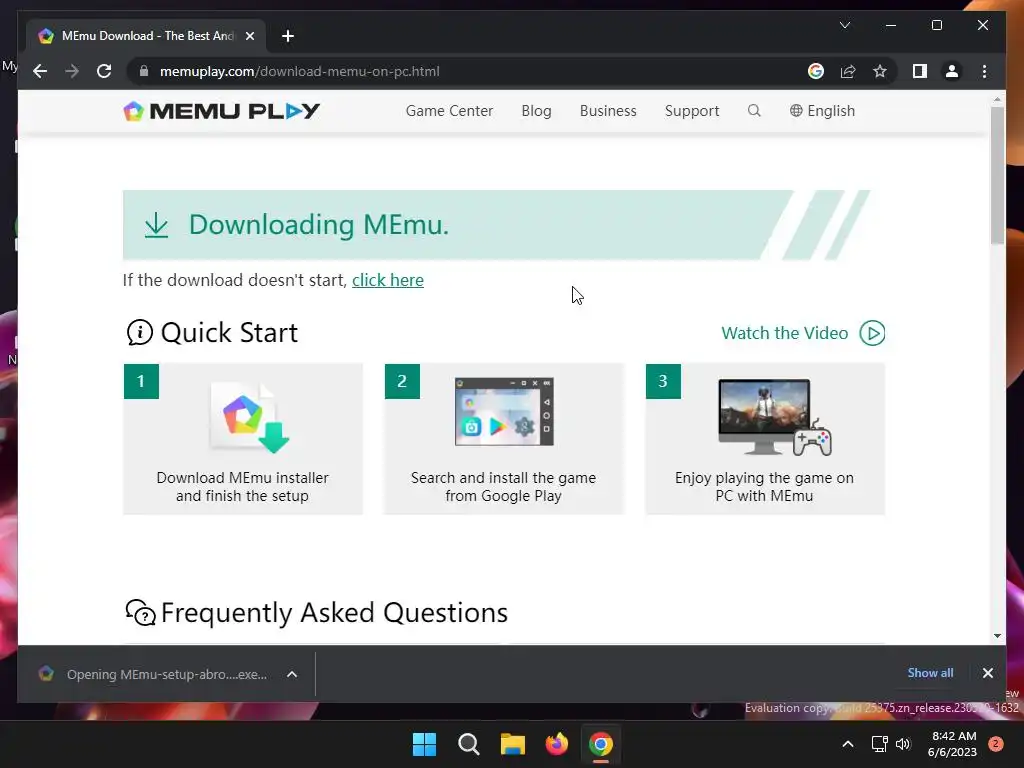Click the page vertical scrollbar thumb
Image resolution: width=1024 pixels, height=768 pixels.
click(x=997, y=175)
